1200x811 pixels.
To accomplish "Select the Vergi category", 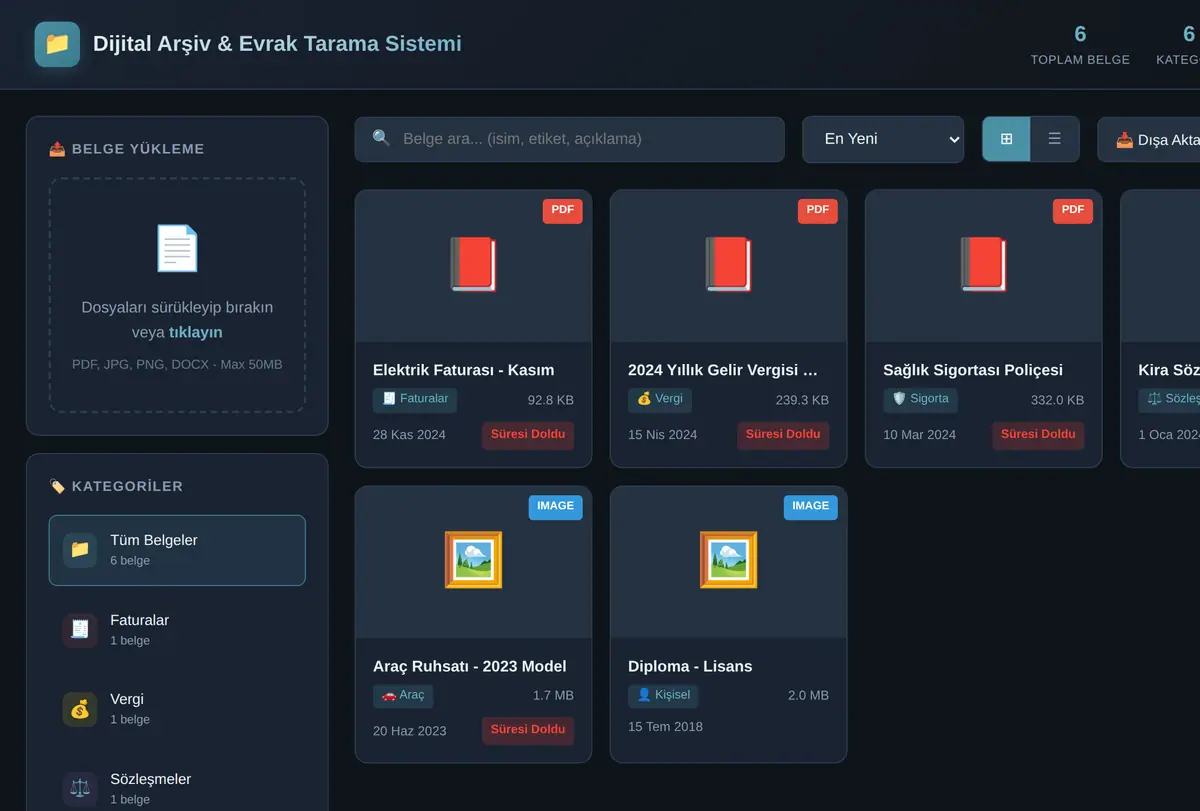I will pos(177,709).
